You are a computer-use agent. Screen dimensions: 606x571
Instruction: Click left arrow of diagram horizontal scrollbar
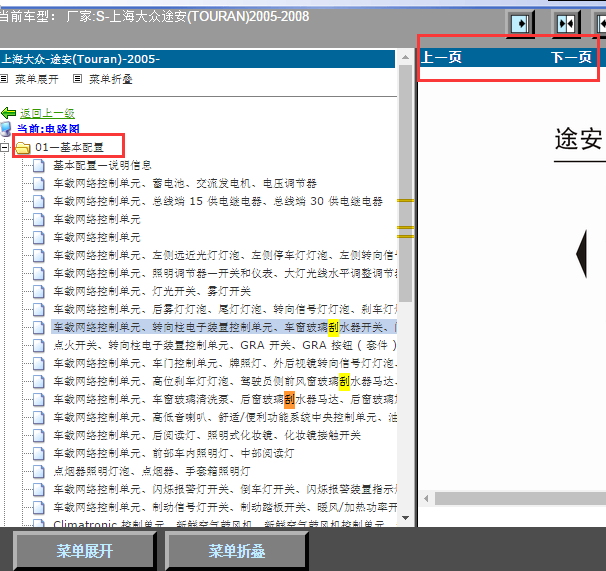click(426, 498)
